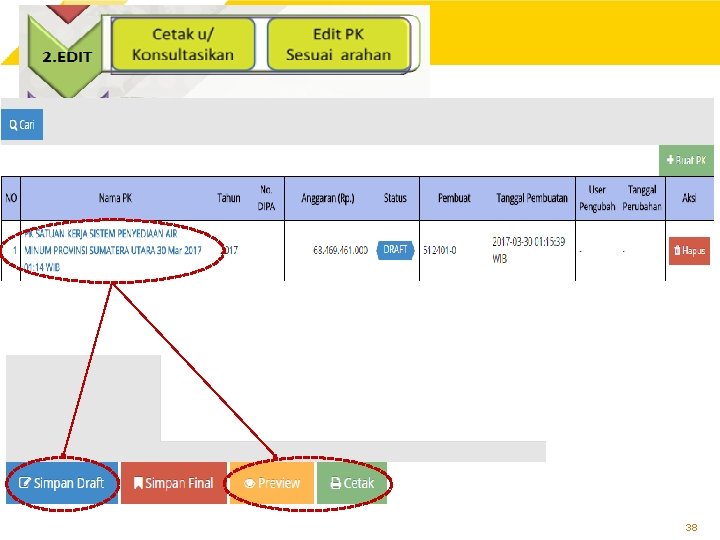Viewport: 720px width, 540px height.
Task: Click the Anggaran (Rp.) column header
Action: tap(328, 198)
